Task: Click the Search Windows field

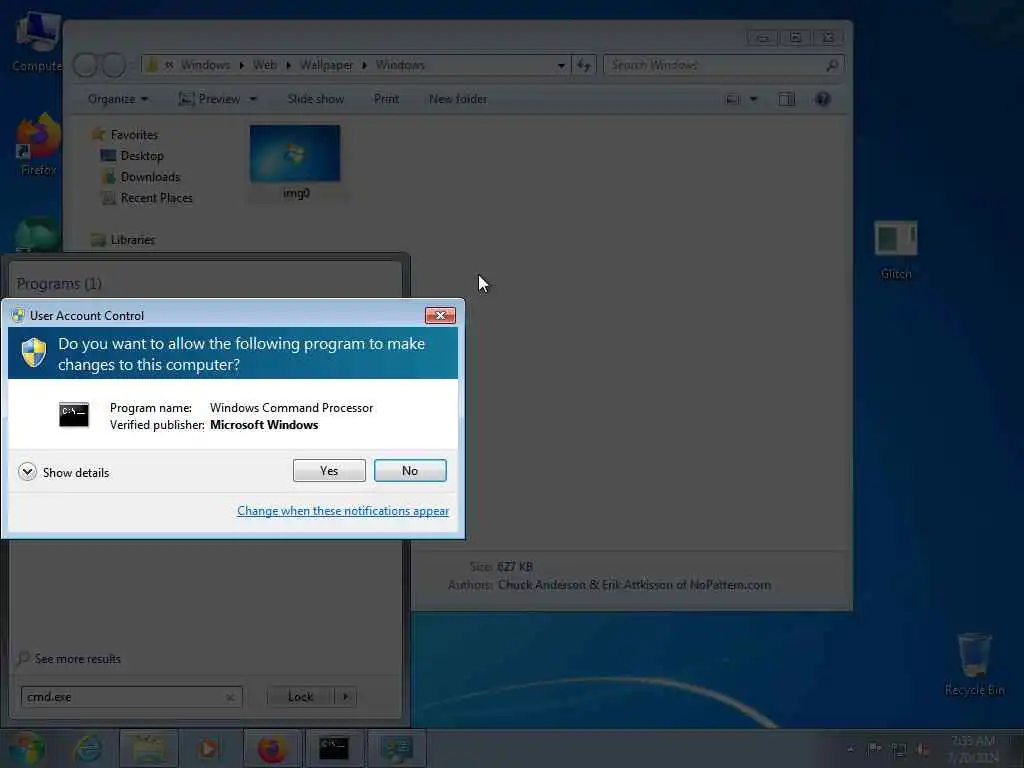Action: coord(724,65)
